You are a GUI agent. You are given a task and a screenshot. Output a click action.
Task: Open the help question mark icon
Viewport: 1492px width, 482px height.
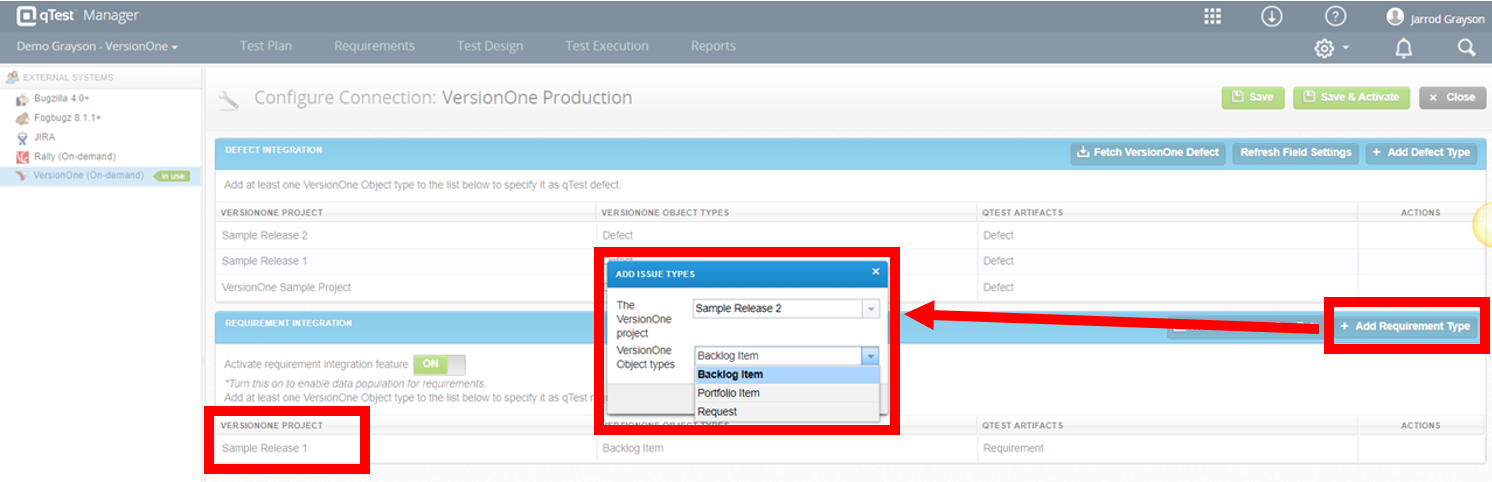1335,16
